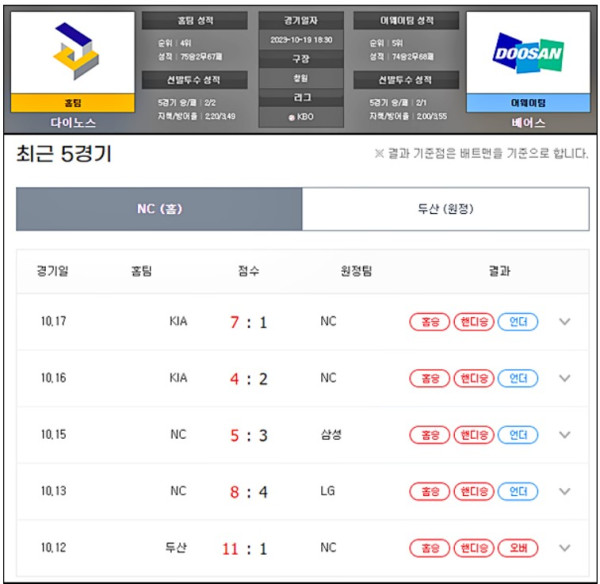
Task: Open details for the 10.13 NC vs LG game
Action: pos(565,492)
